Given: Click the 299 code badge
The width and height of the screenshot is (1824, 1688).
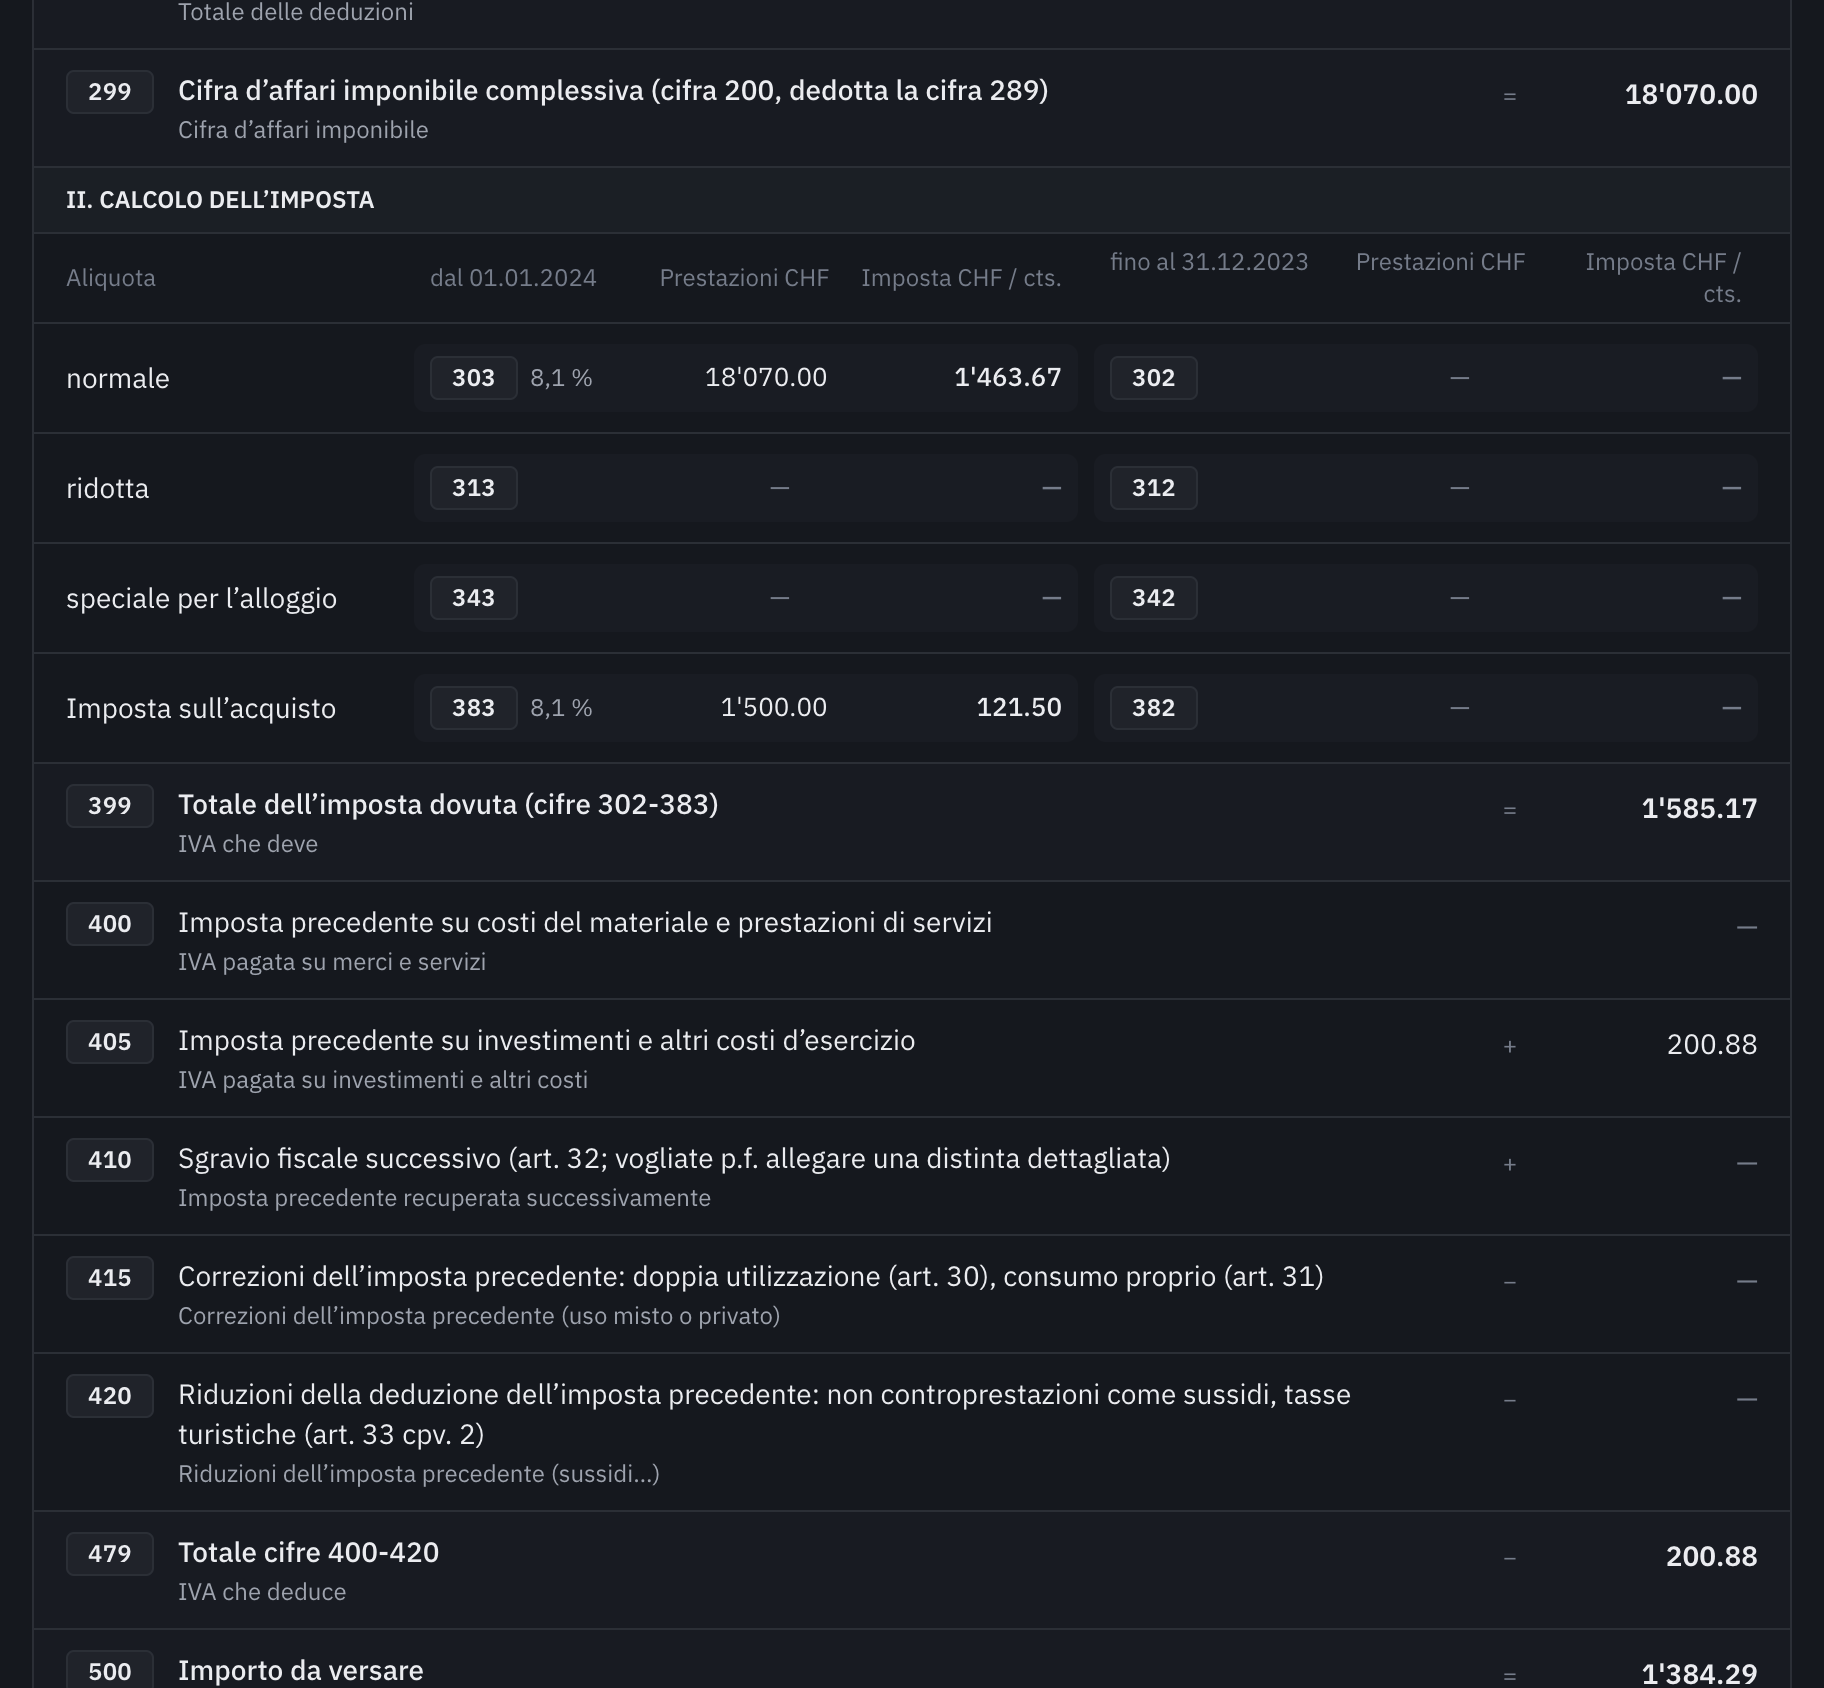Looking at the screenshot, I should coord(110,92).
